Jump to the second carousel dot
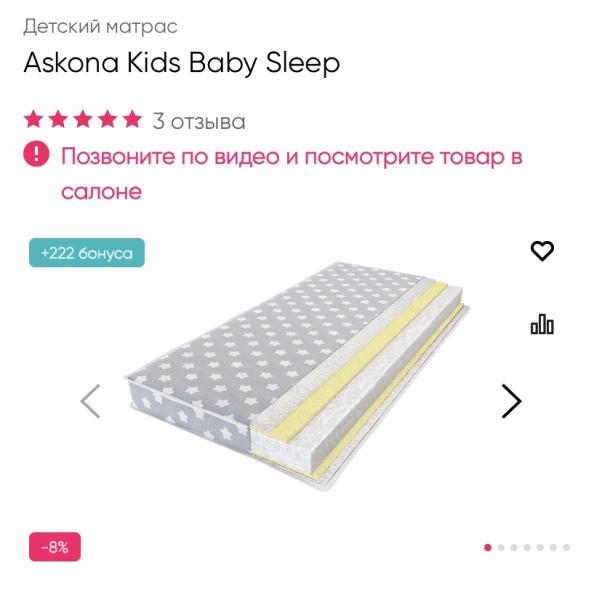The width and height of the screenshot is (601, 600). click(501, 547)
